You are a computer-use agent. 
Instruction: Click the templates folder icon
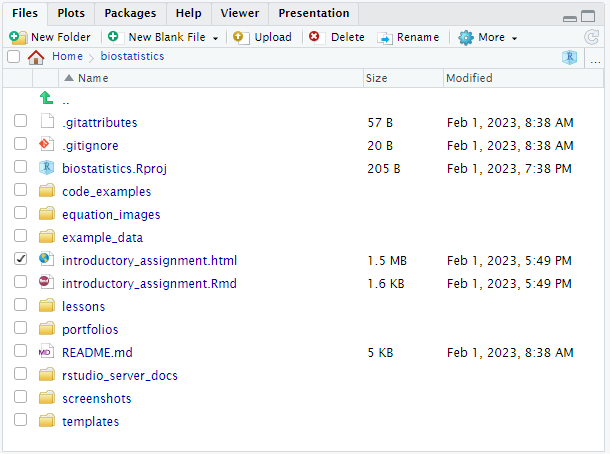(47, 421)
